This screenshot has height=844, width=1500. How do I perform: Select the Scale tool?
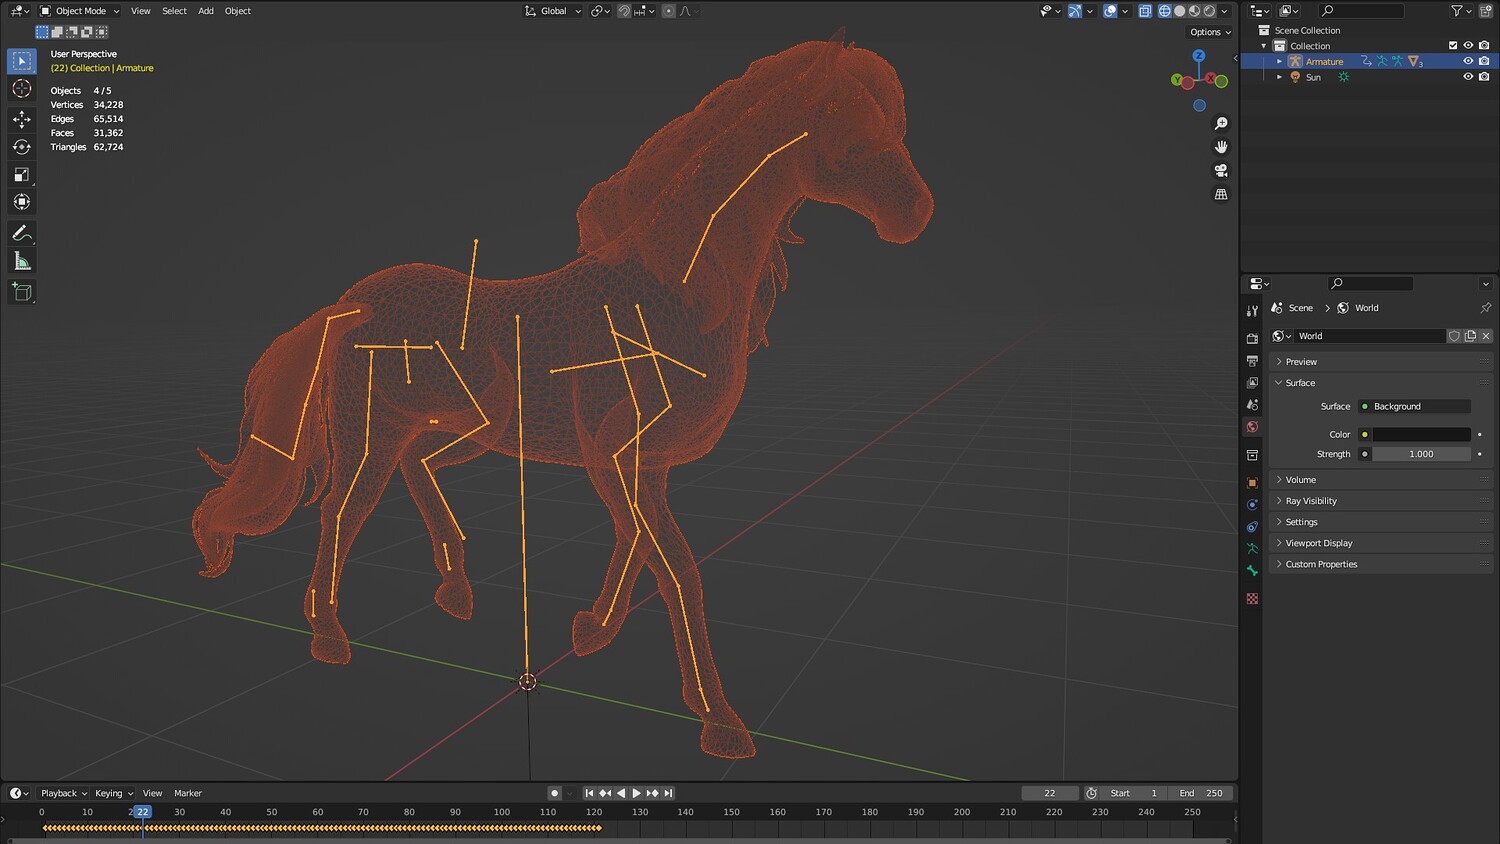coord(22,175)
